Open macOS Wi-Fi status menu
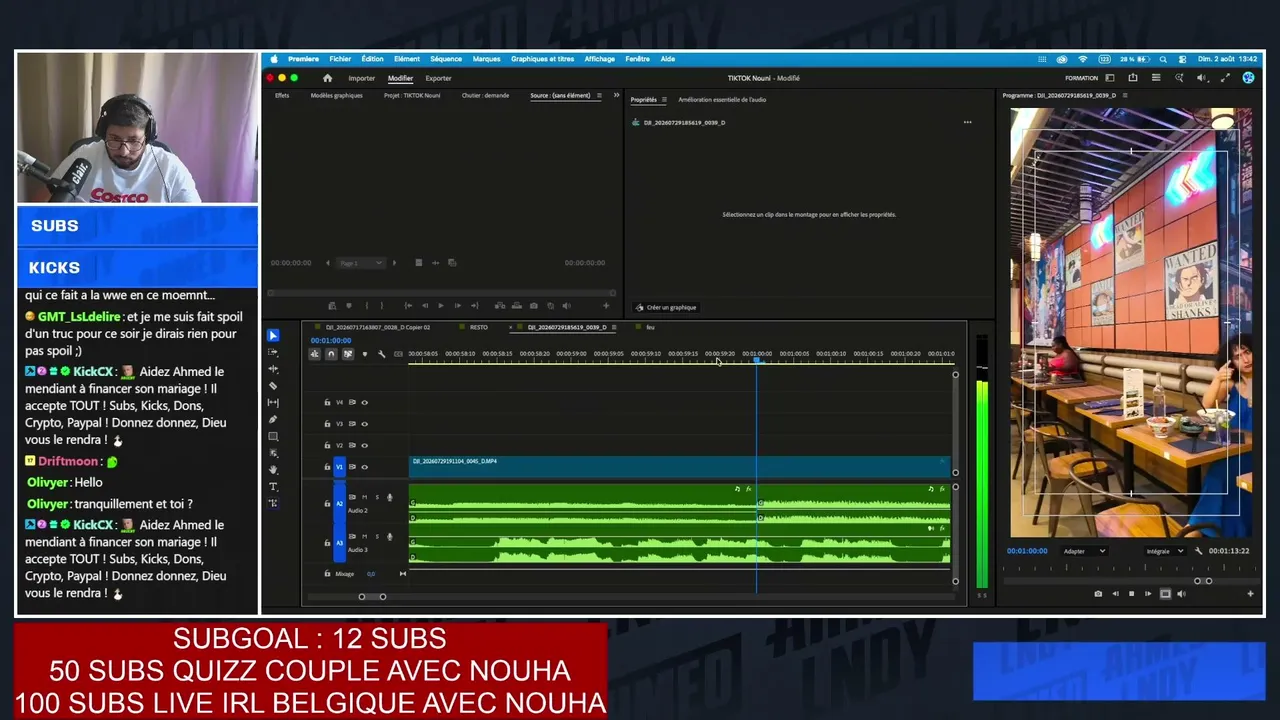This screenshot has height=720, width=1280. (1082, 59)
